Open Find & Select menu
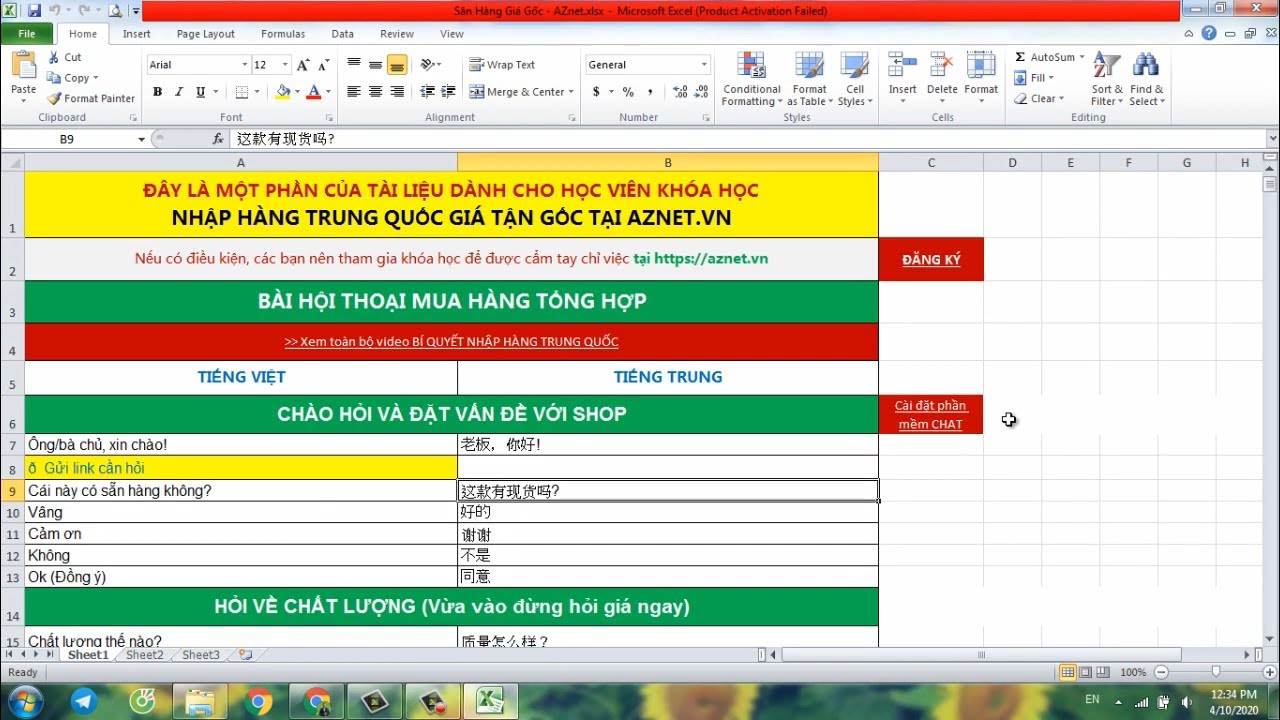Viewport: 1280px width, 720px height. click(x=1146, y=79)
